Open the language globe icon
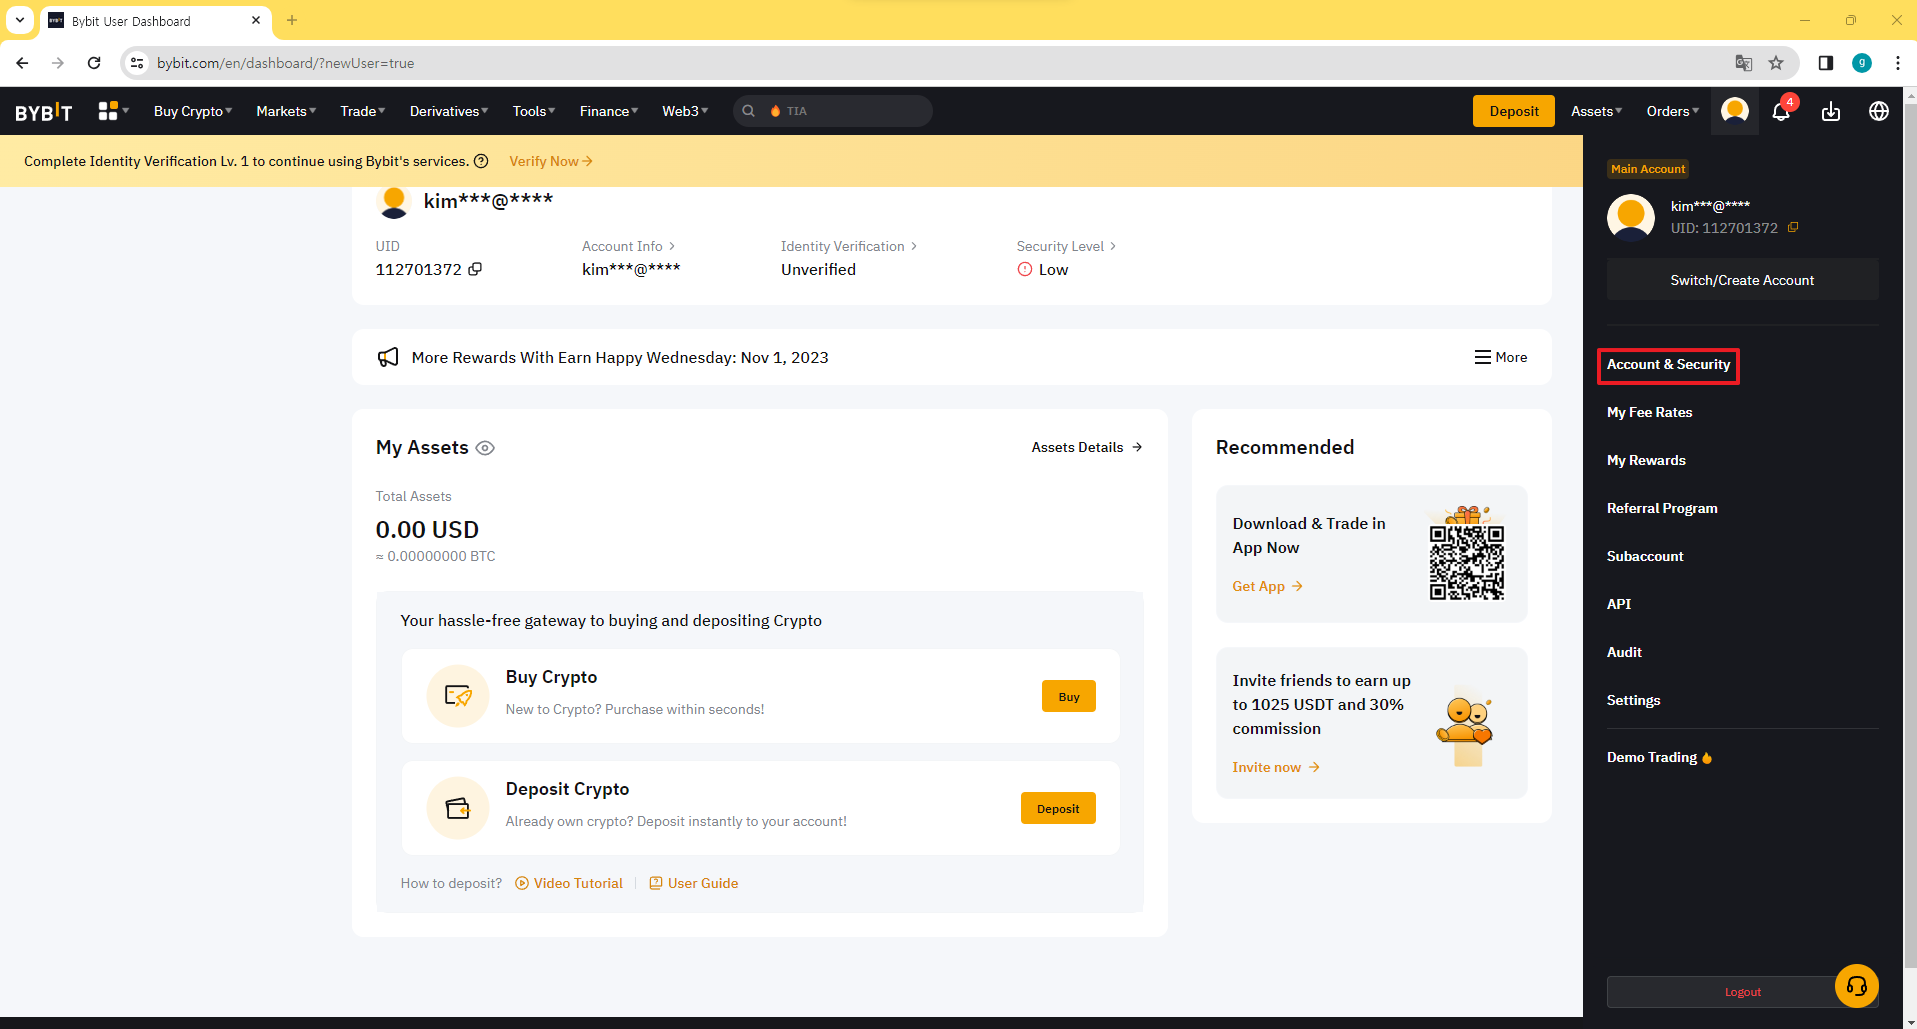 pyautogui.click(x=1878, y=112)
